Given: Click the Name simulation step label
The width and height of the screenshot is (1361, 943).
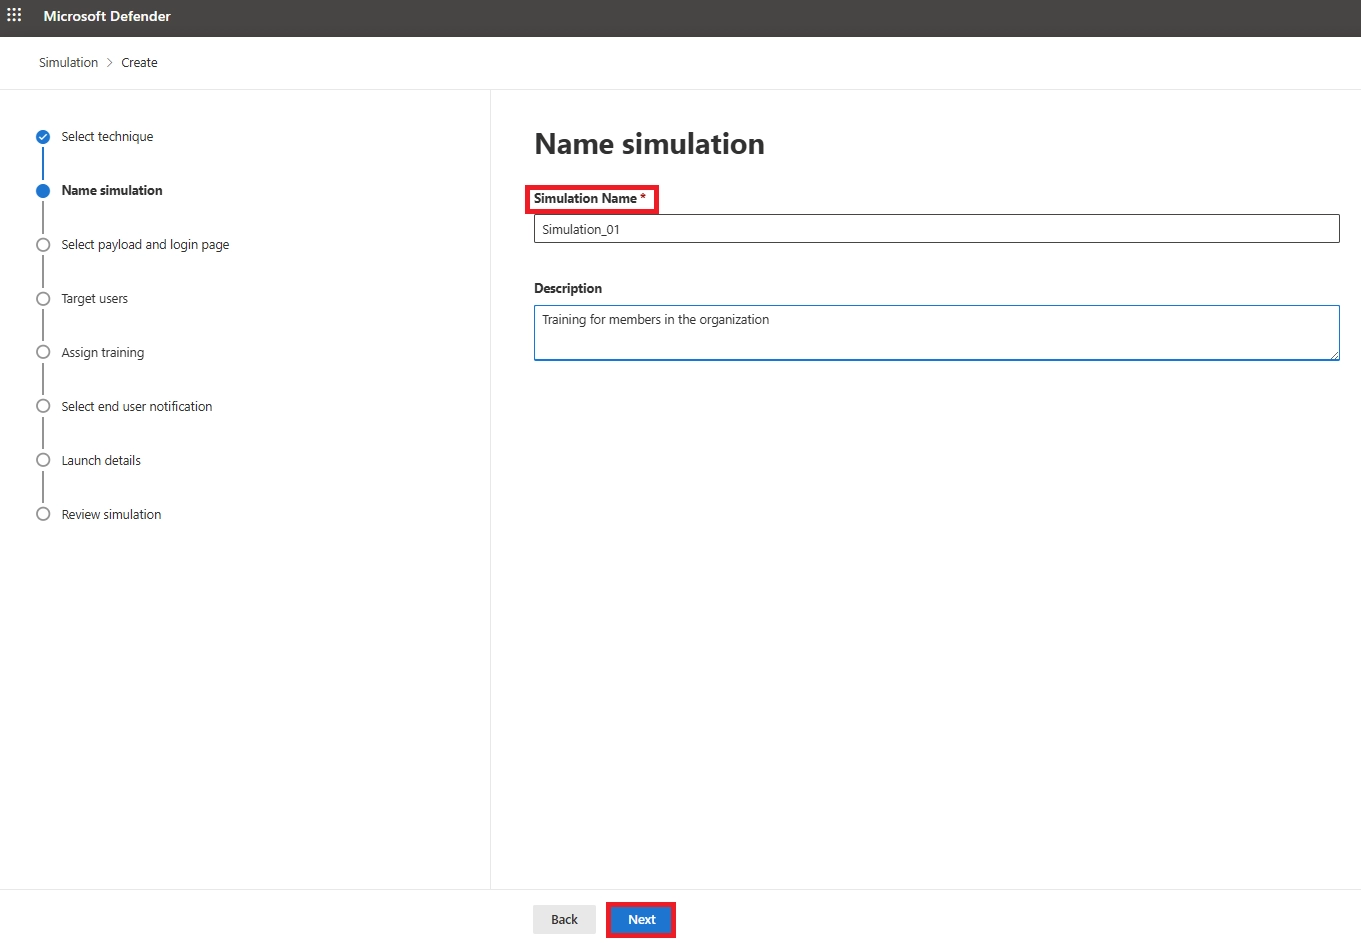Looking at the screenshot, I should pos(112,190).
